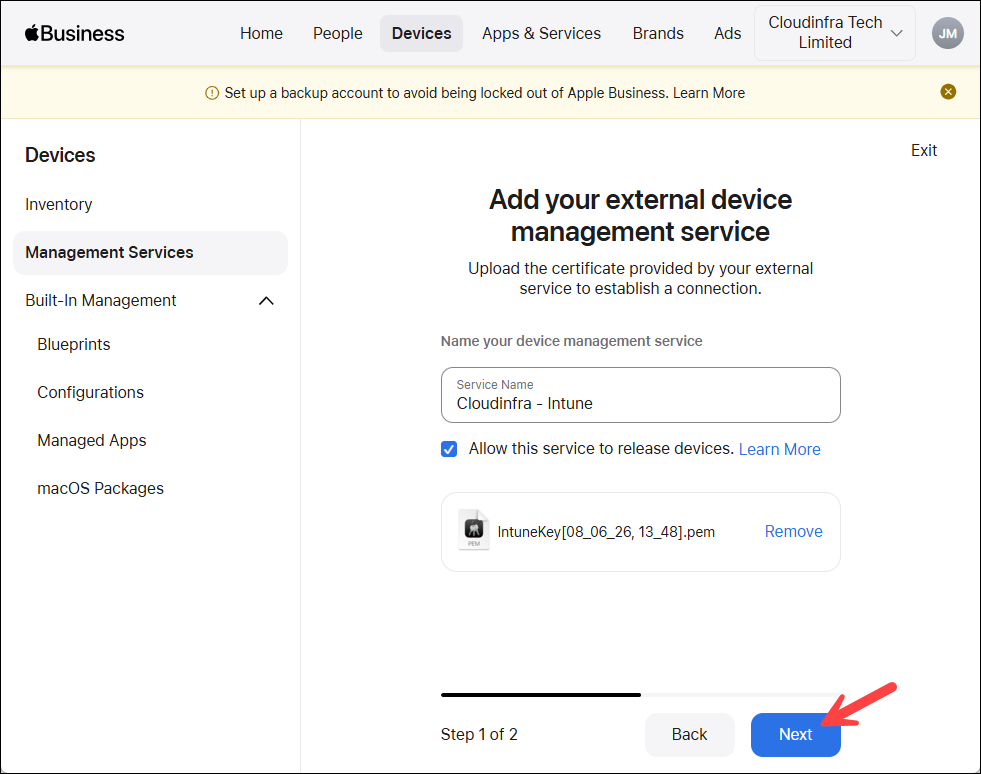Image resolution: width=981 pixels, height=774 pixels.
Task: Click the step progress bar
Action: click(x=640, y=695)
